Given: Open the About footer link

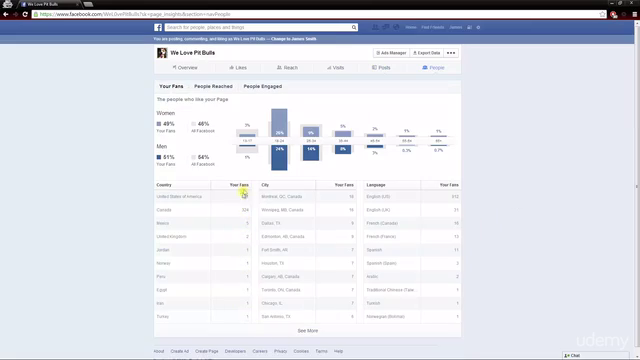Looking at the screenshot, I should click(159, 351).
